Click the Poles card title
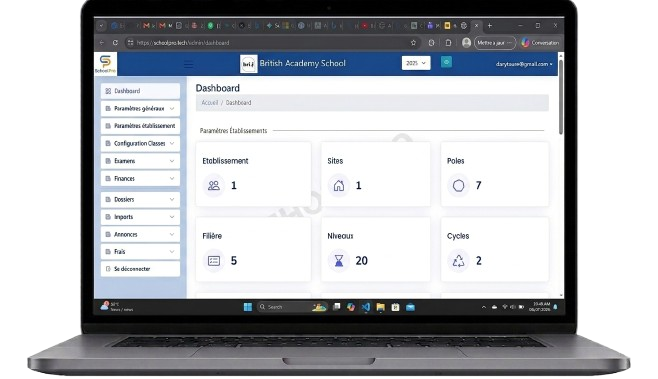The height and width of the screenshot is (379, 658). point(456,161)
